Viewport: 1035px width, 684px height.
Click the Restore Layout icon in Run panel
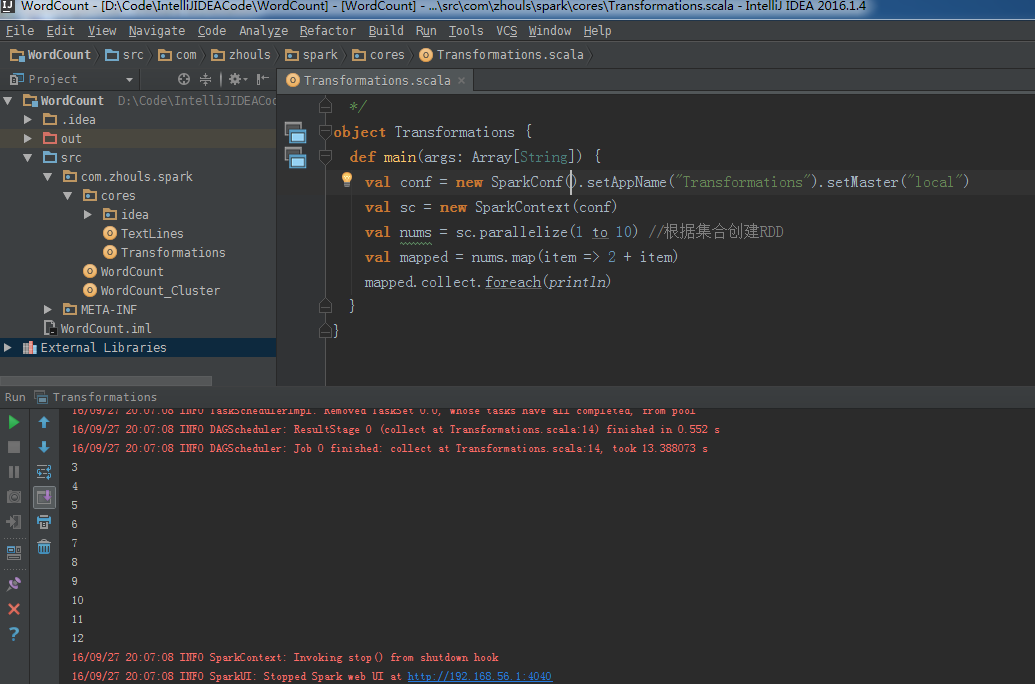[13, 553]
